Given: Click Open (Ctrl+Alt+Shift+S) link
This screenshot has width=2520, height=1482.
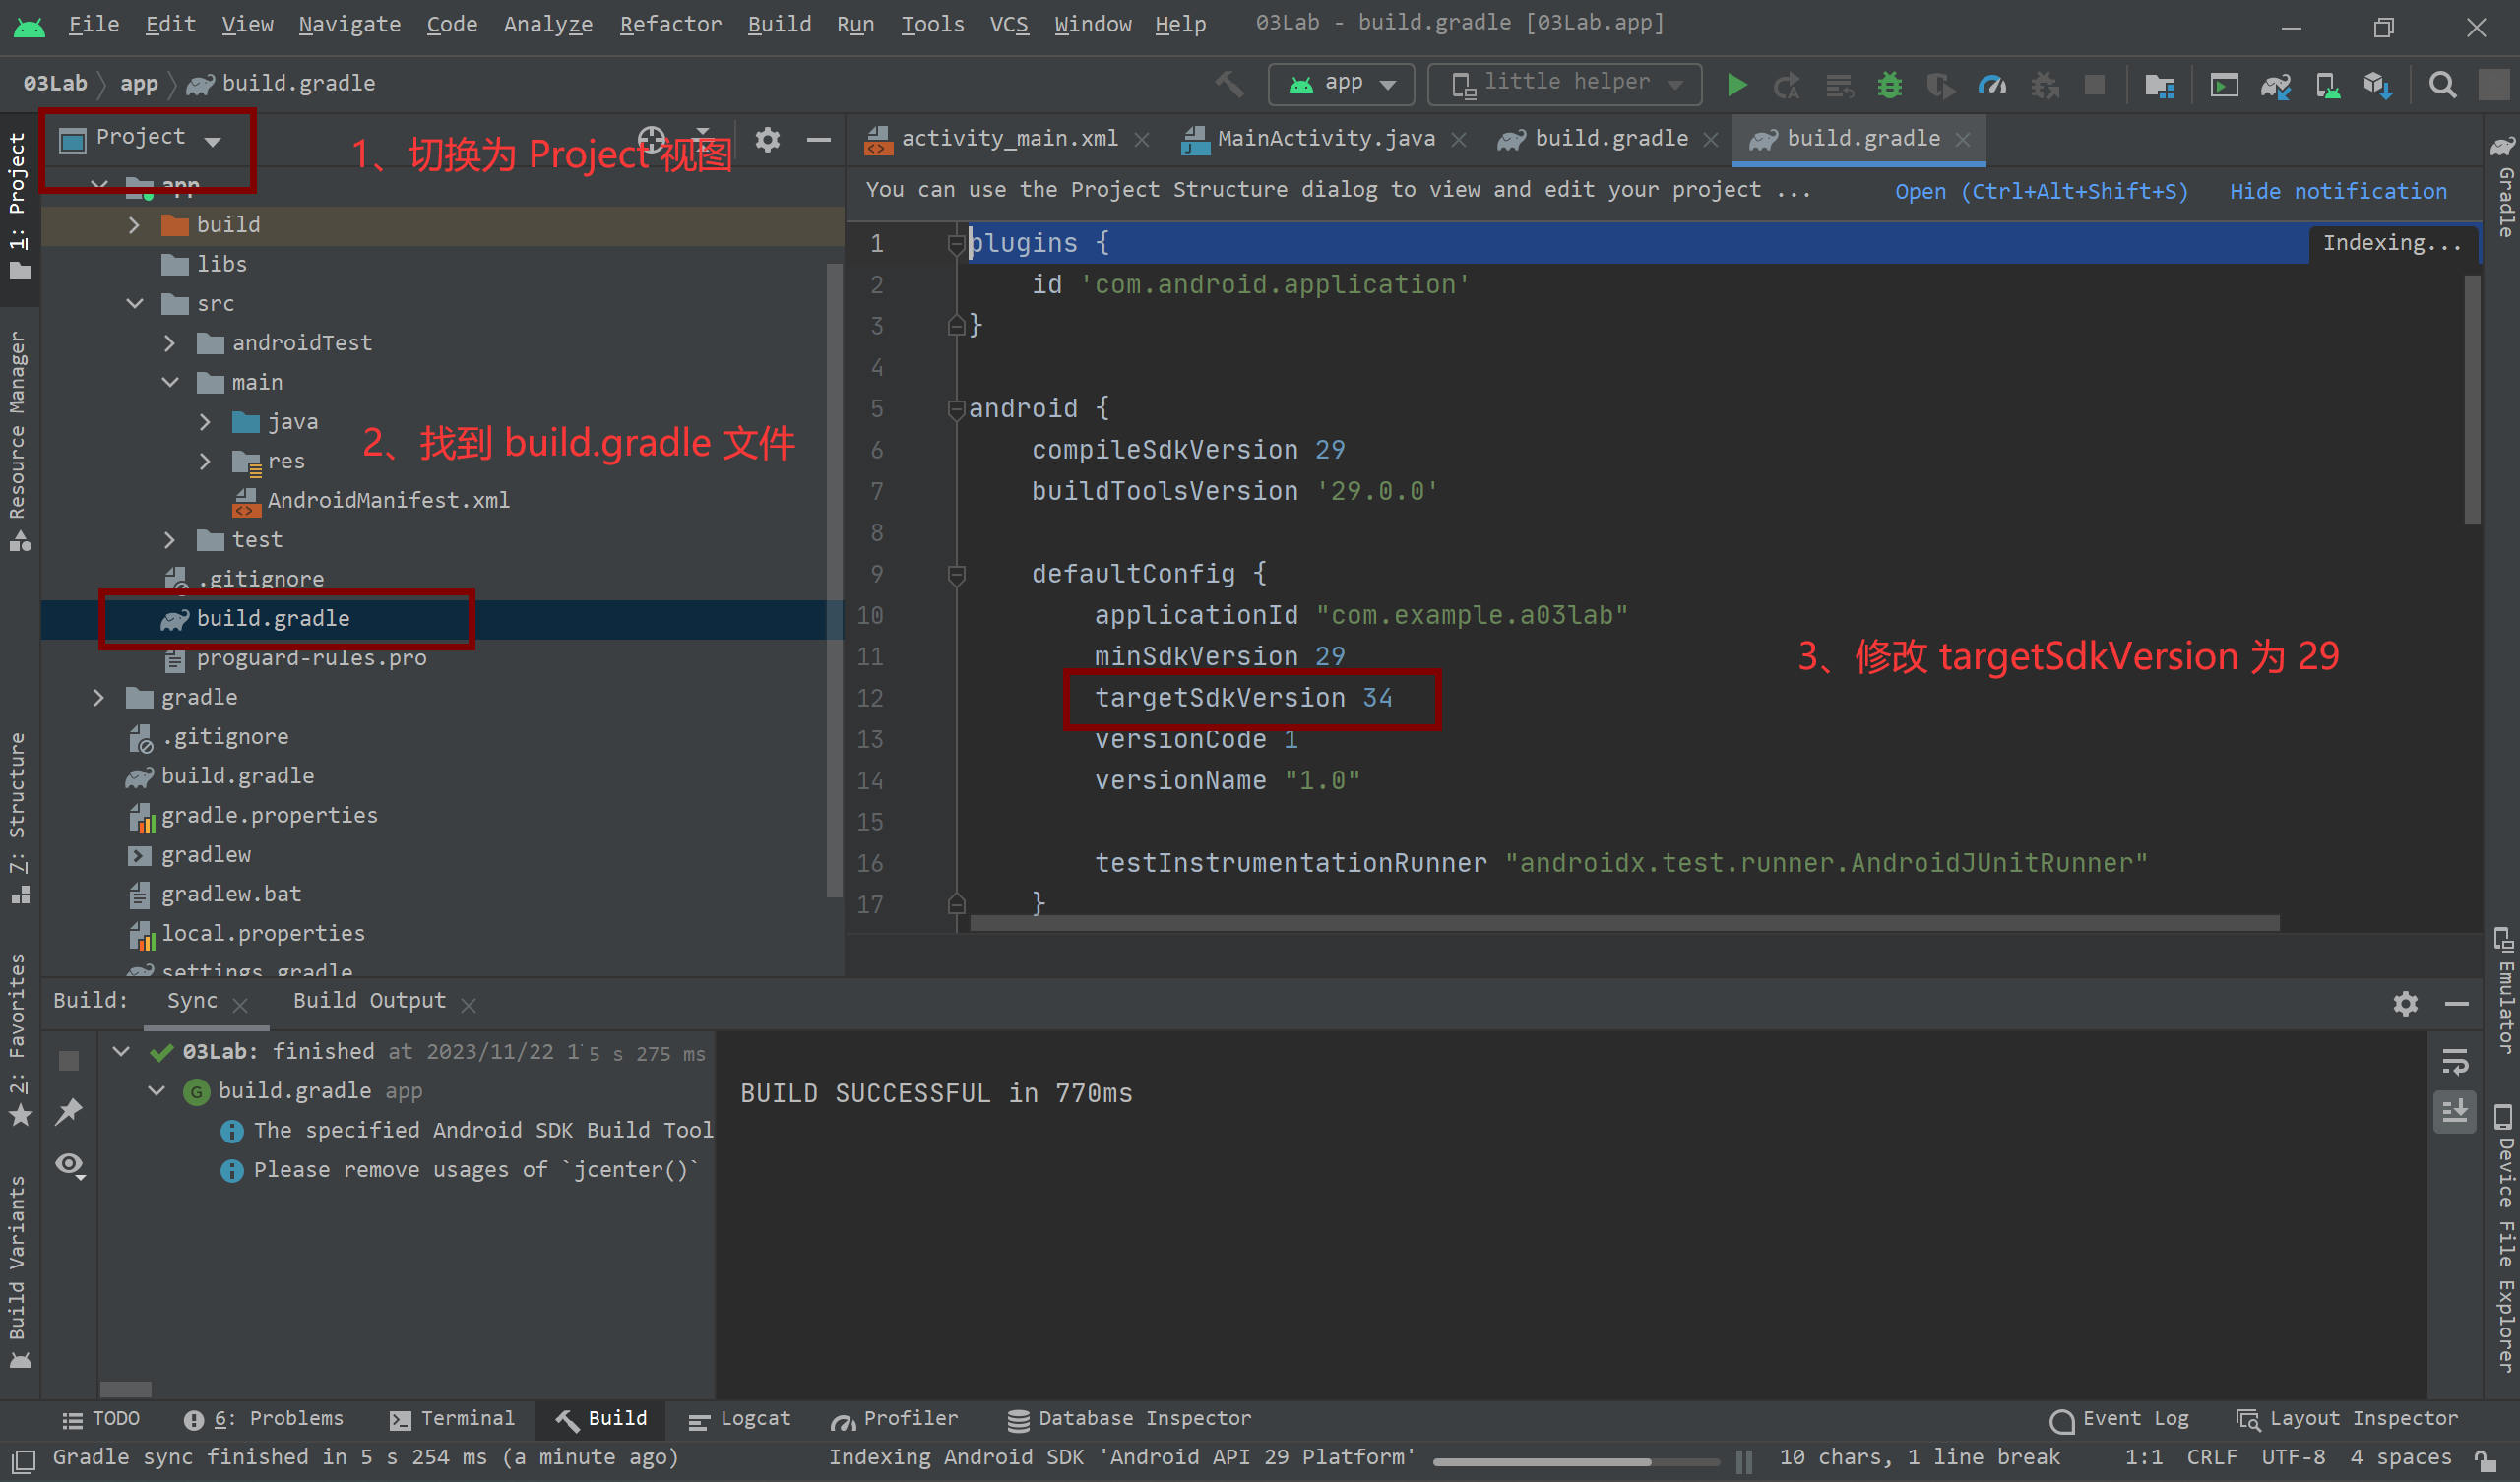Looking at the screenshot, I should (2041, 191).
